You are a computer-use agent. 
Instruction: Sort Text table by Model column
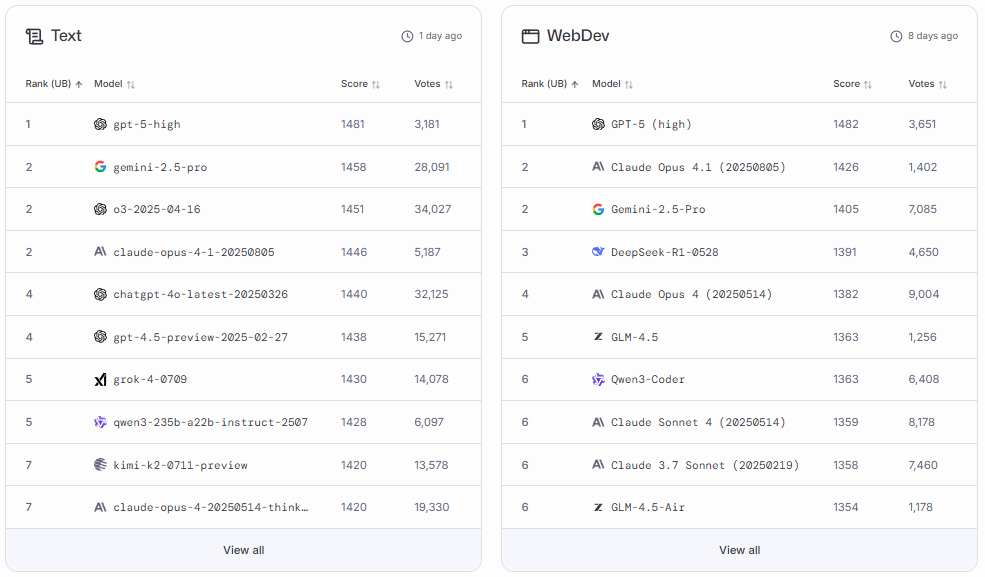[x=114, y=84]
